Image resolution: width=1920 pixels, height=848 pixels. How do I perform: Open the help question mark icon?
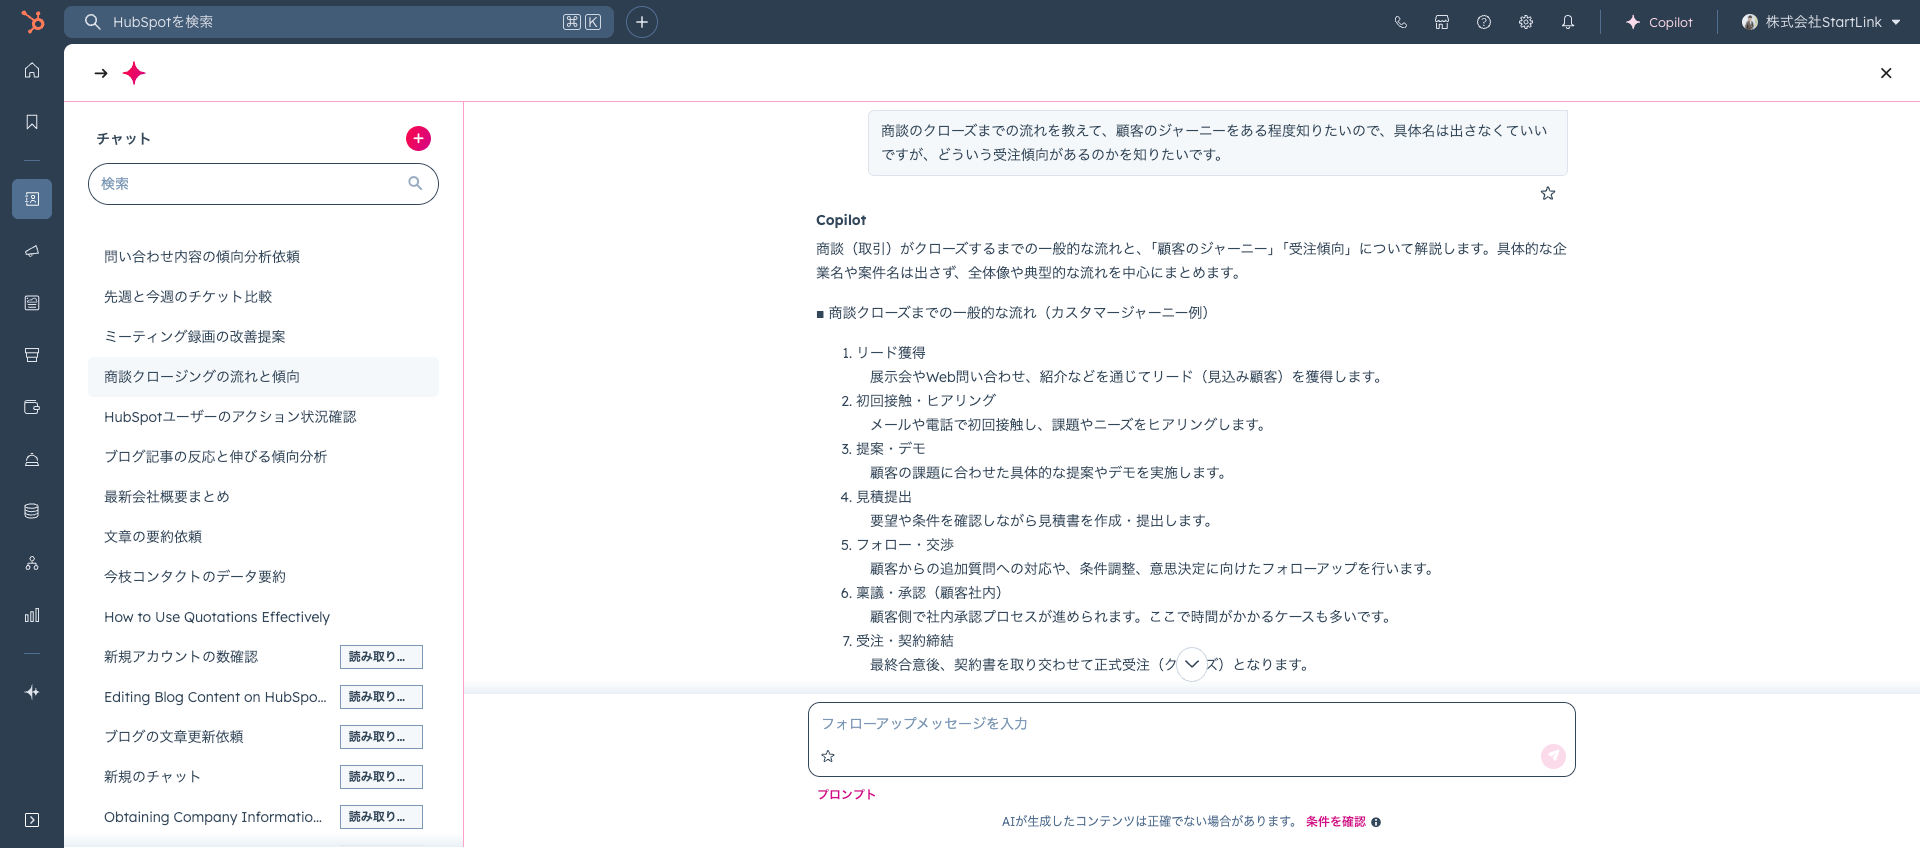coord(1484,22)
